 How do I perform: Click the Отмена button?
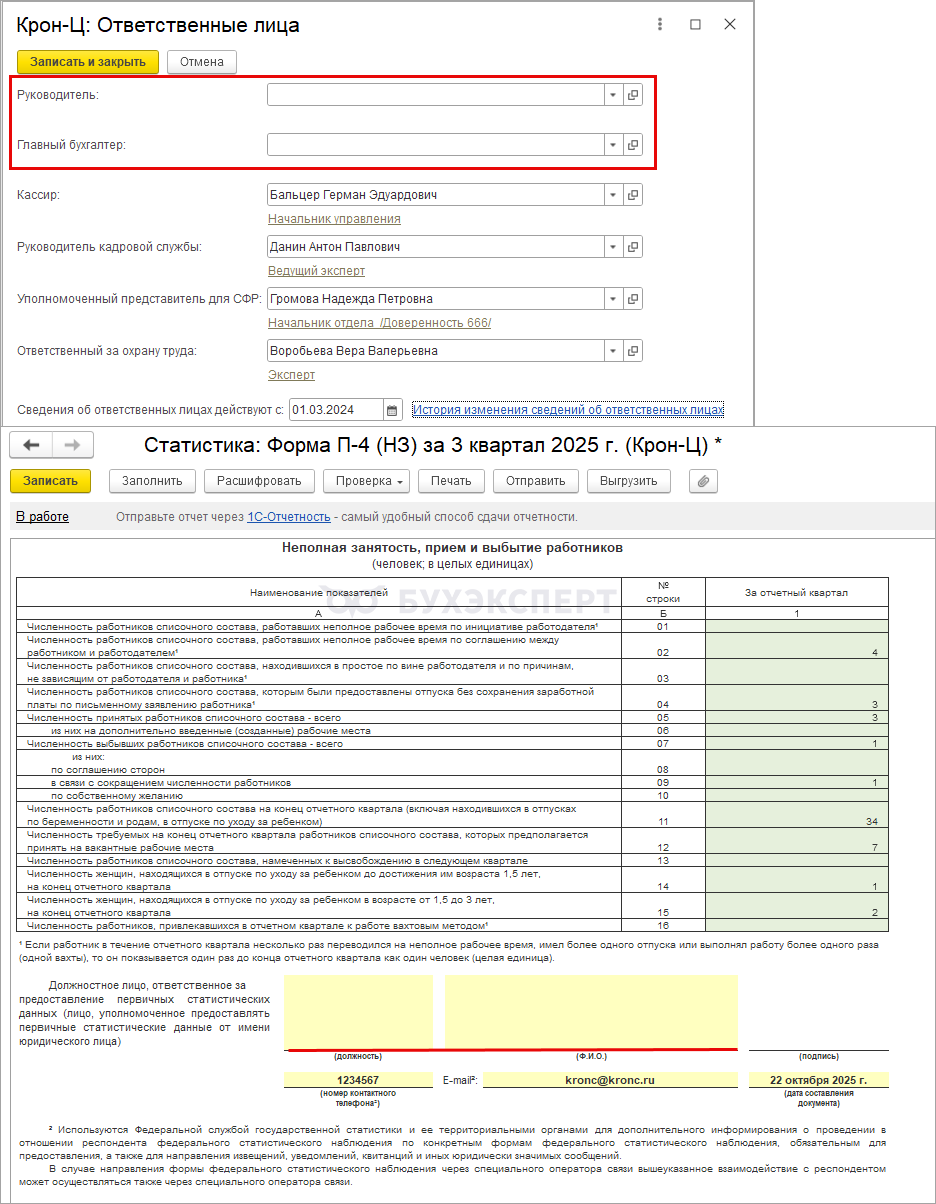point(202,62)
